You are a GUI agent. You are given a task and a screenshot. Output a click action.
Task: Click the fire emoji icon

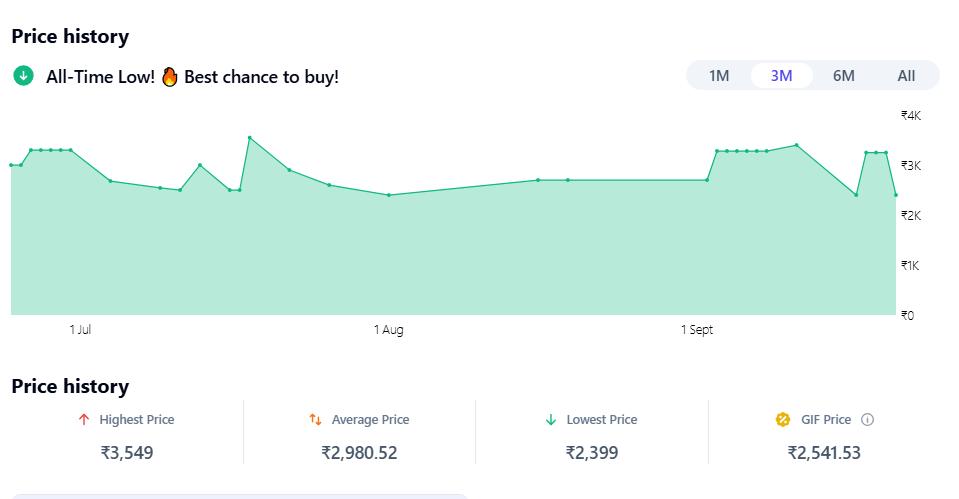pos(169,76)
